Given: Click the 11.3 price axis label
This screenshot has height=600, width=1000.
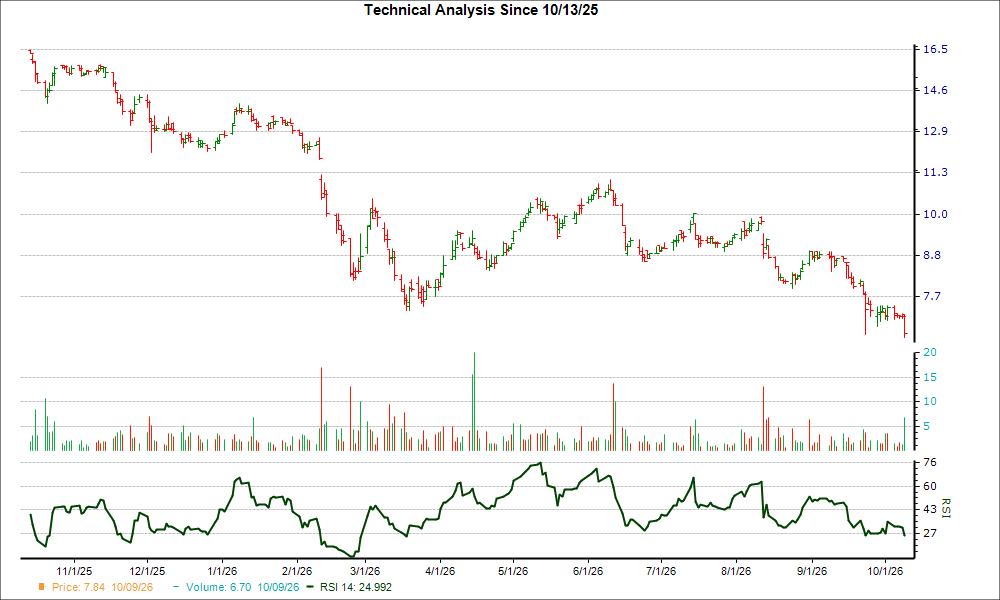Looking at the screenshot, I should [x=935, y=172].
